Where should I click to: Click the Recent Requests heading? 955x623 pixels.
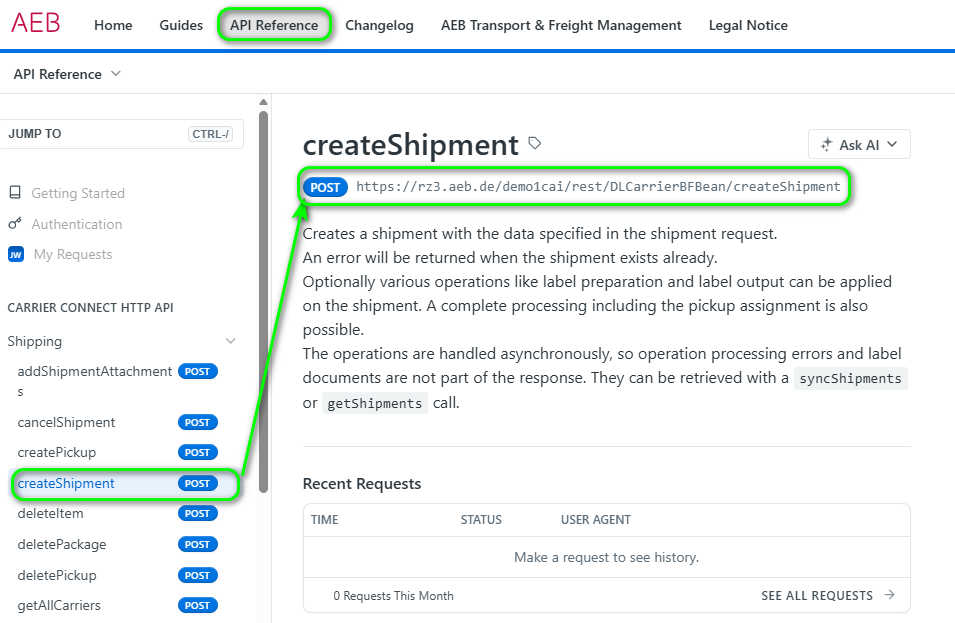(x=362, y=484)
